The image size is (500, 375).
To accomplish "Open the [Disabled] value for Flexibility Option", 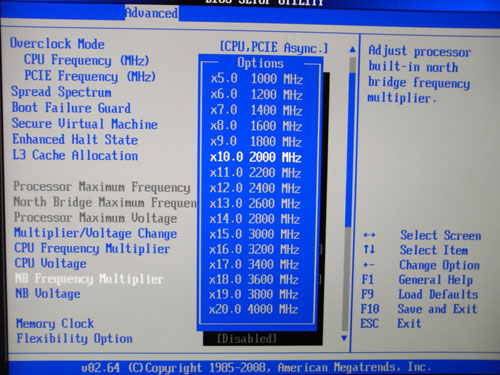I will 247,339.
